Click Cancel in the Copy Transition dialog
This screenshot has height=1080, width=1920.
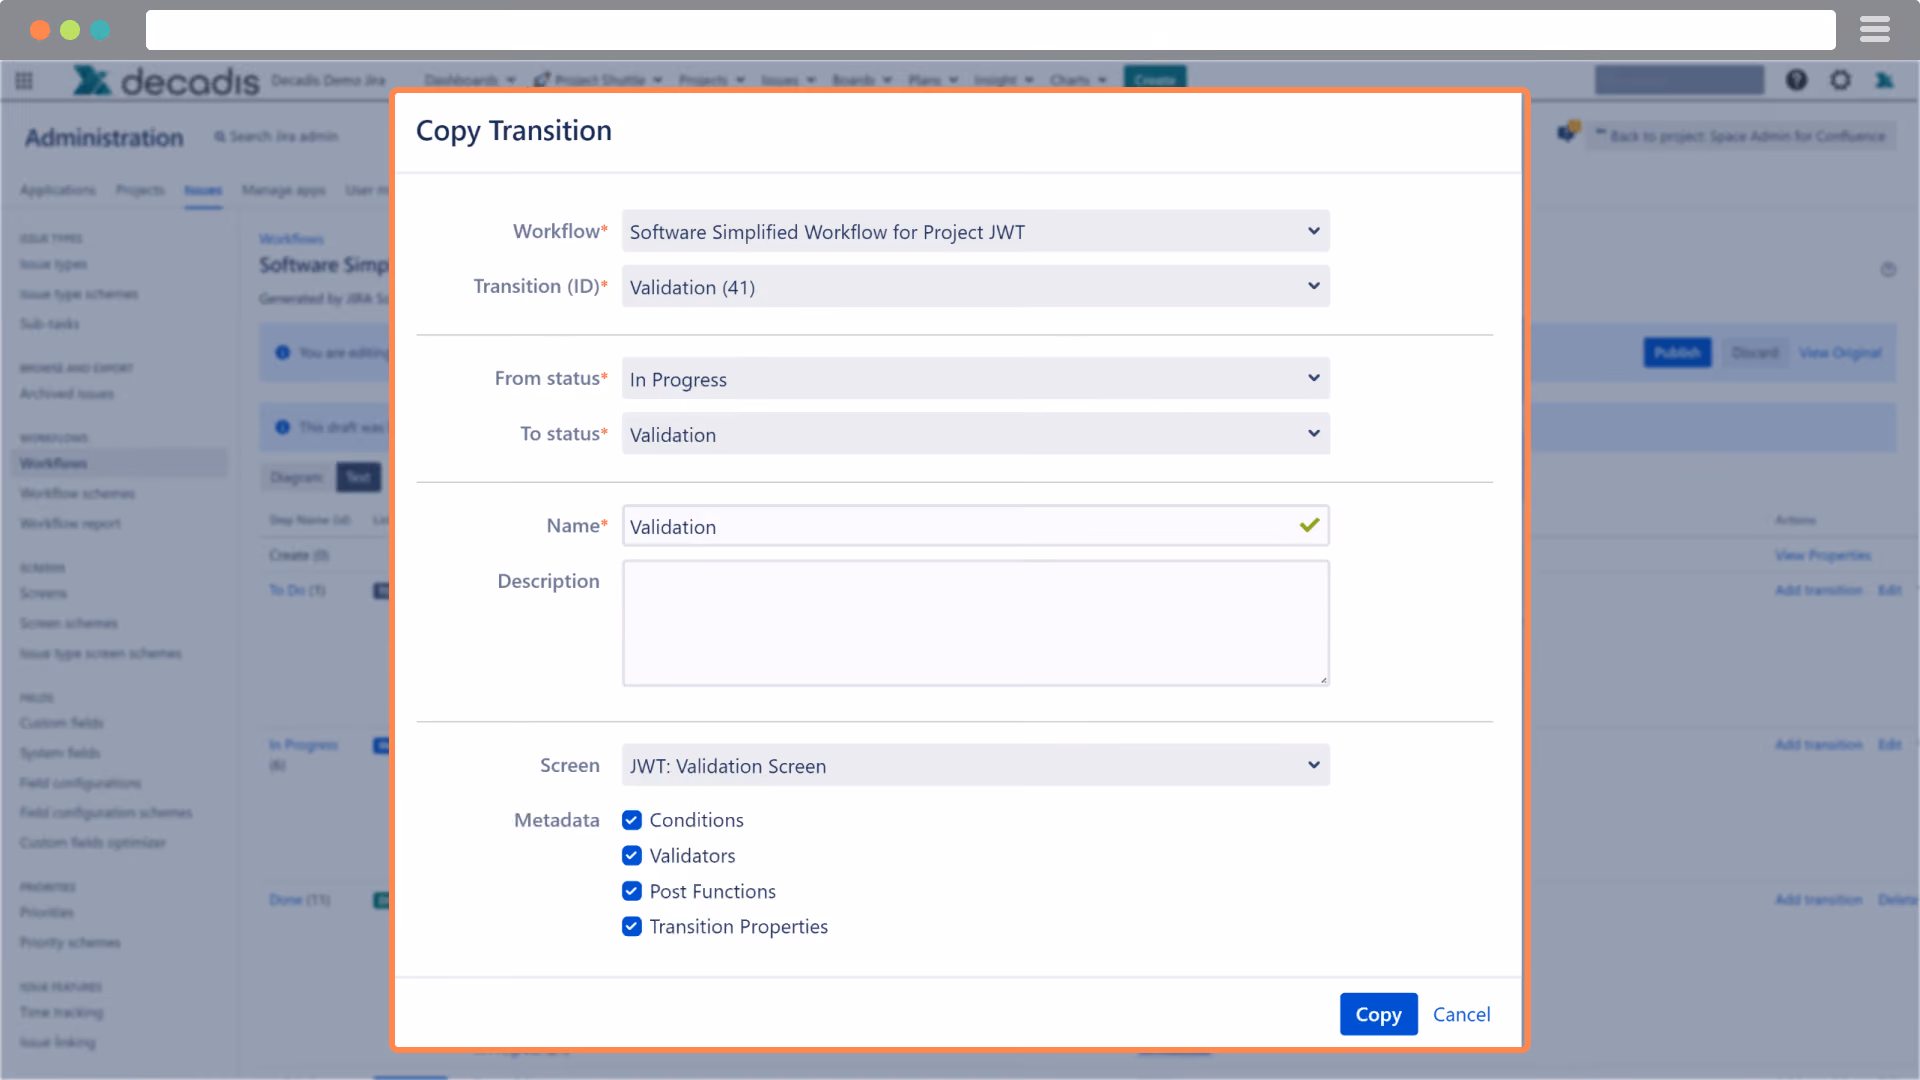[1461, 1014]
